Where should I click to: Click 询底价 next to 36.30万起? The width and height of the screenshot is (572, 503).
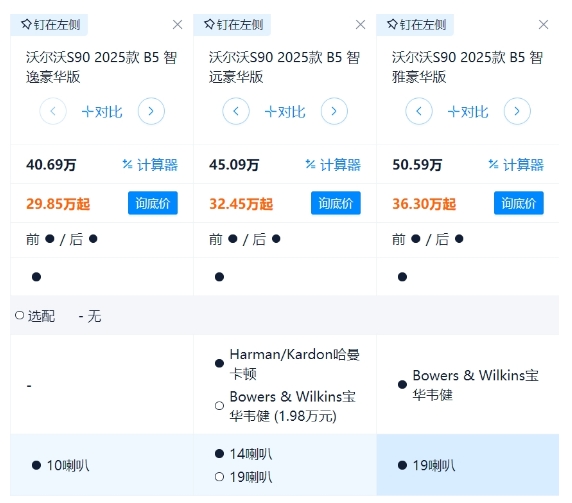(x=519, y=203)
